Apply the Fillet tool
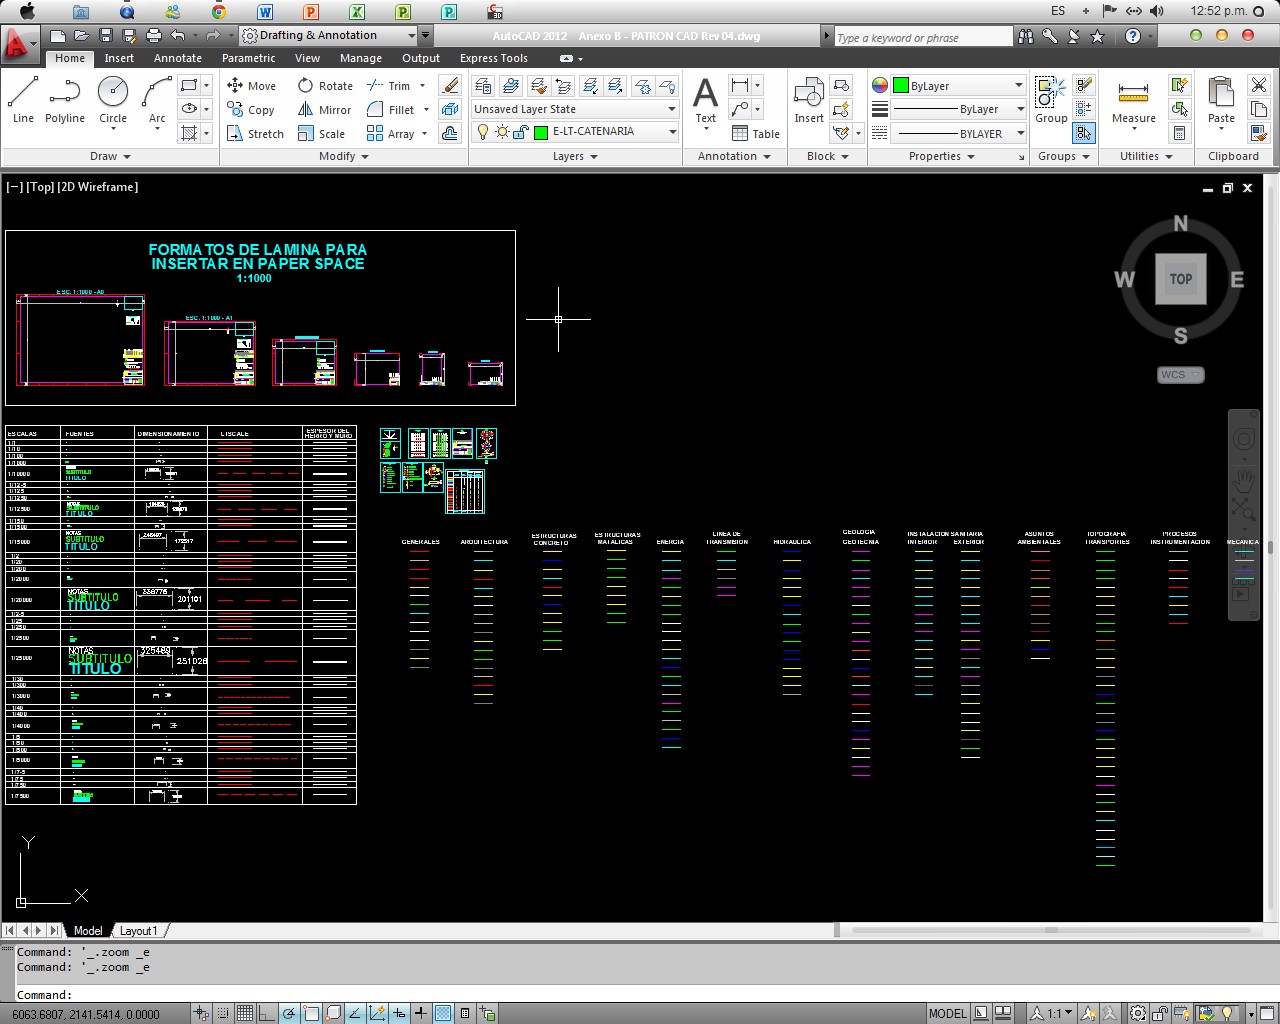1280x1024 pixels. 391,110
